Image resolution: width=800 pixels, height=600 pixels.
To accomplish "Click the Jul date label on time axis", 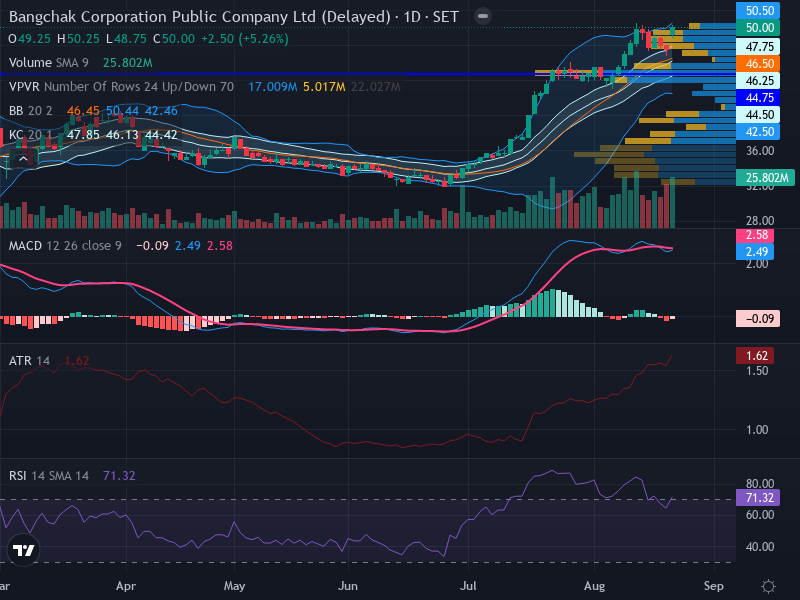I will (468, 586).
